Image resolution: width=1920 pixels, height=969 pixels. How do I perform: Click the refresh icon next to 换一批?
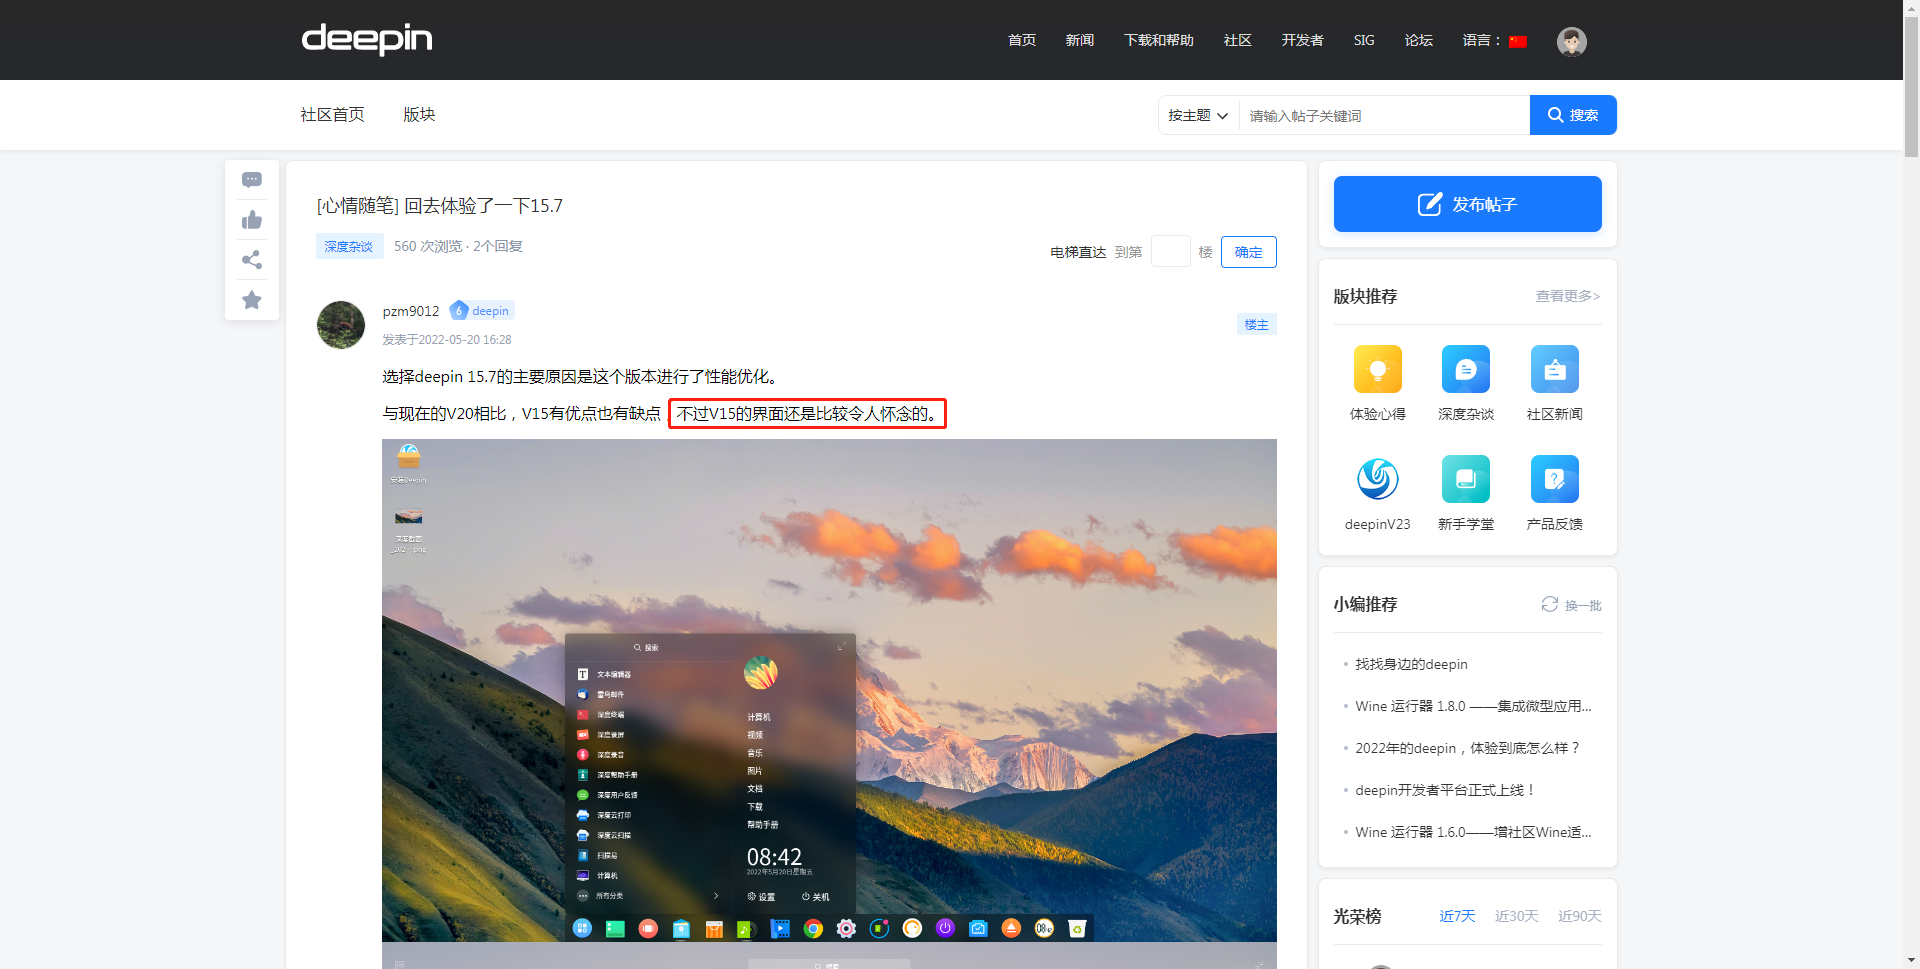point(1549,604)
